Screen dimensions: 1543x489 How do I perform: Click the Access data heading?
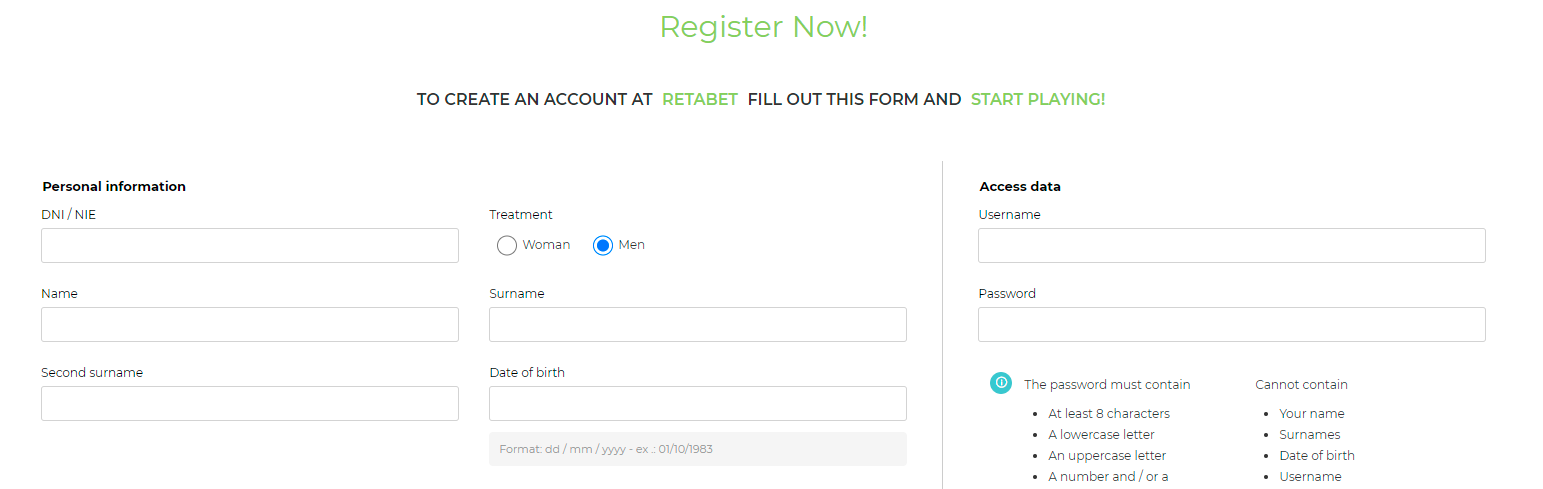[x=1020, y=187]
